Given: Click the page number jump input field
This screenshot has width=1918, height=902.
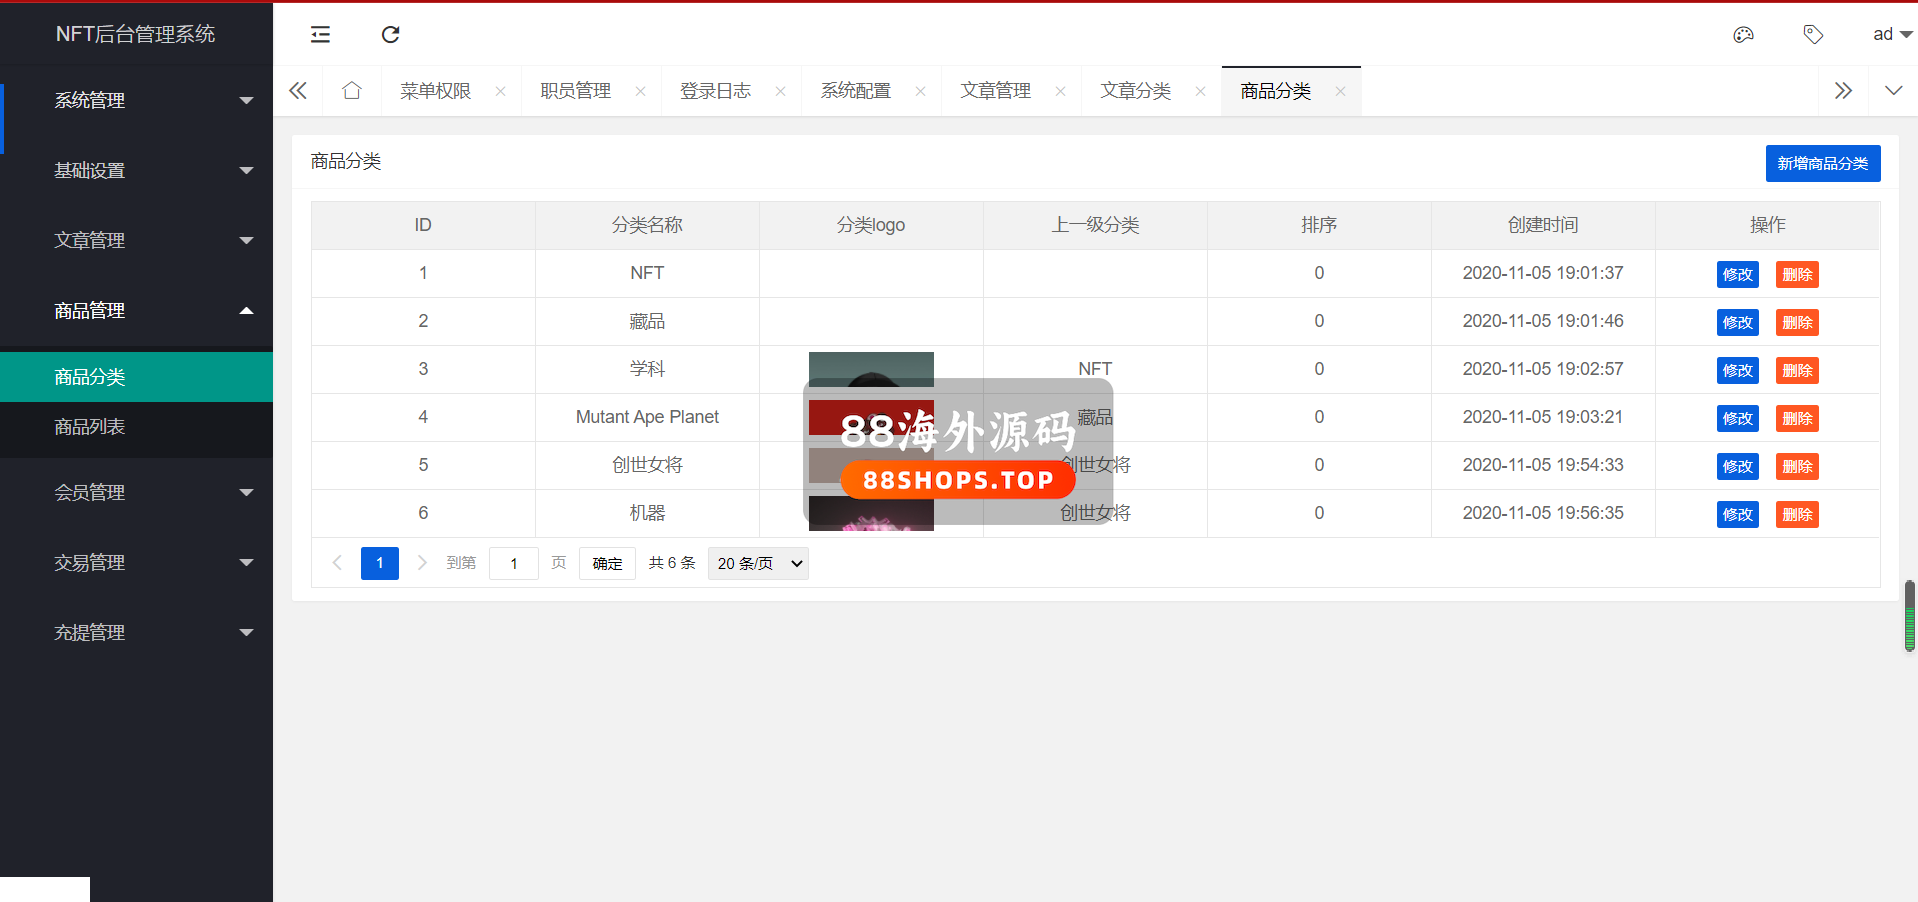Looking at the screenshot, I should point(514,564).
